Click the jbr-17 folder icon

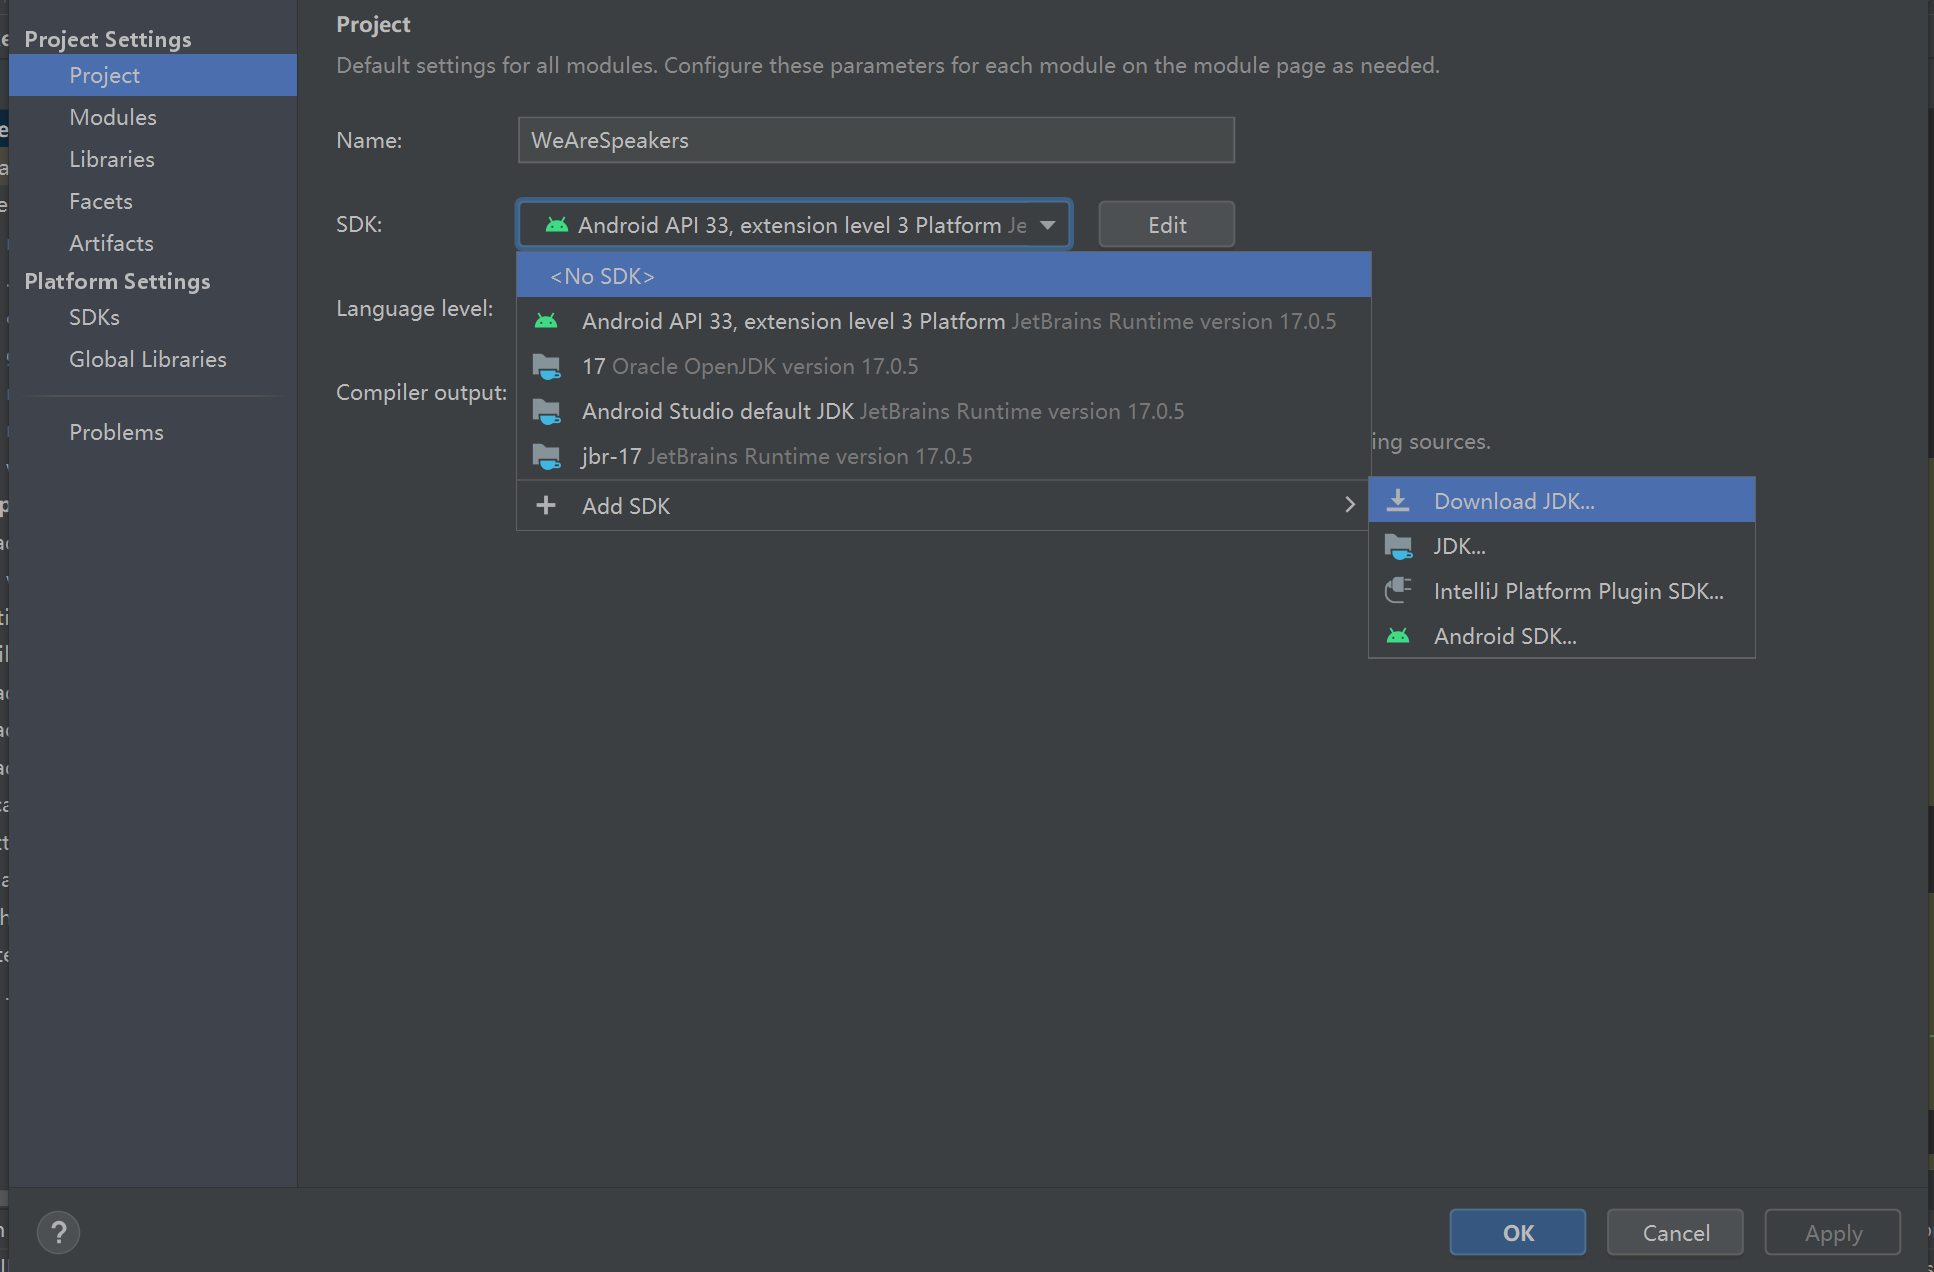547,457
